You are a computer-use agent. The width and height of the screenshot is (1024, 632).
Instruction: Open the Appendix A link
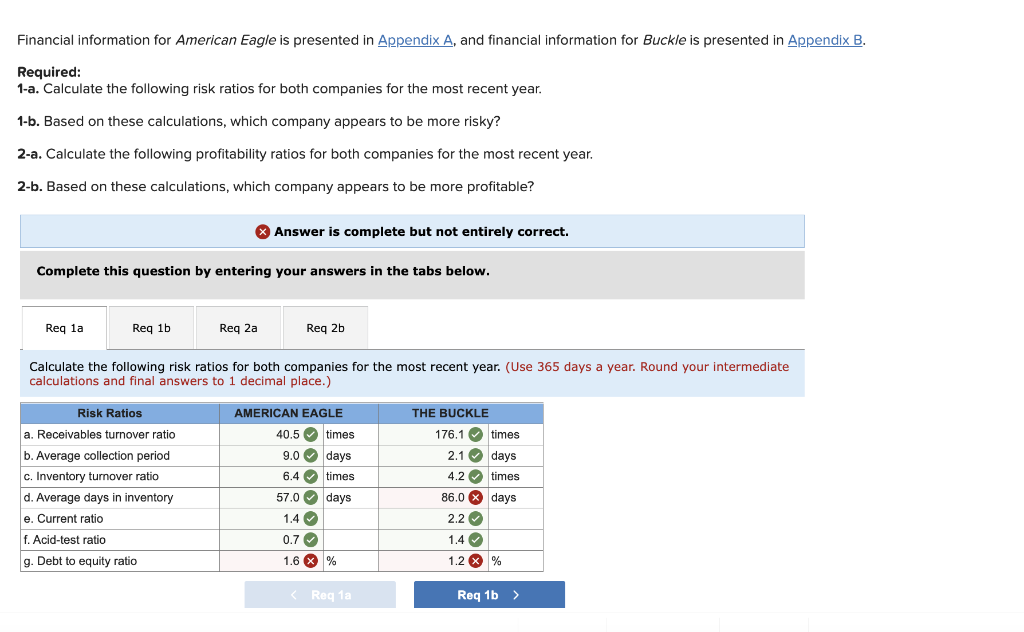click(415, 40)
